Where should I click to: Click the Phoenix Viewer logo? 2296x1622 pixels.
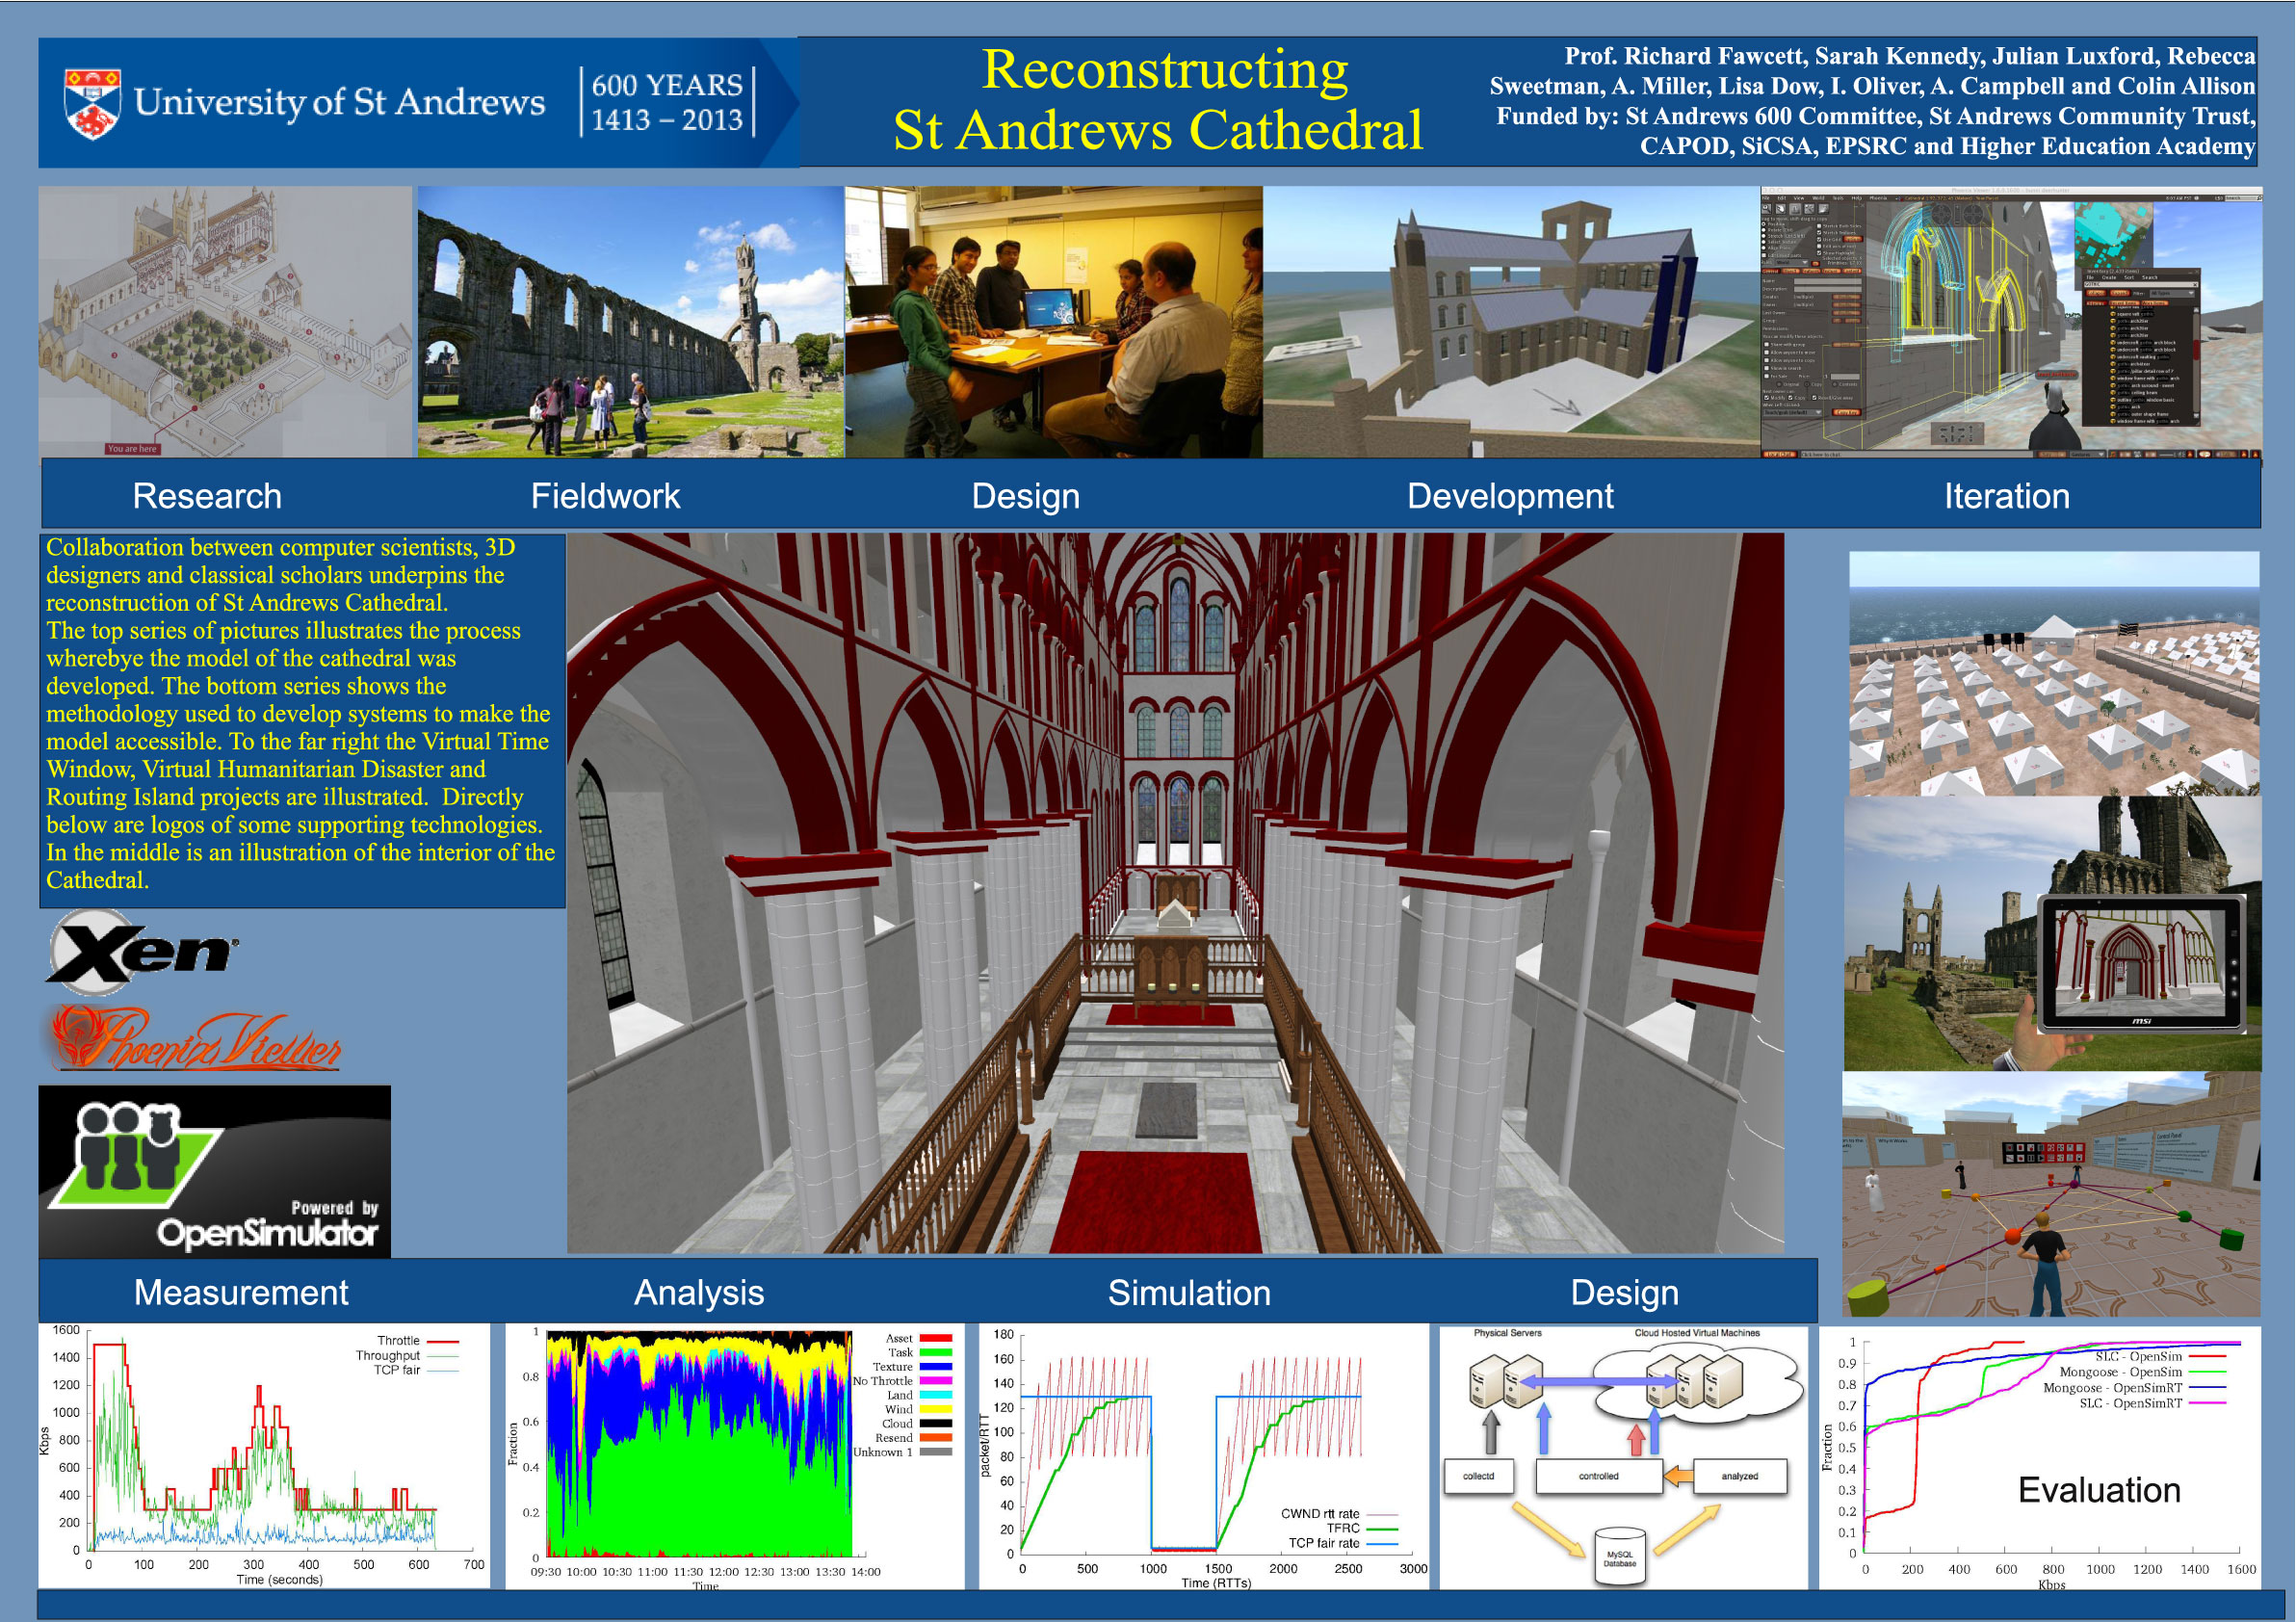(x=196, y=1040)
